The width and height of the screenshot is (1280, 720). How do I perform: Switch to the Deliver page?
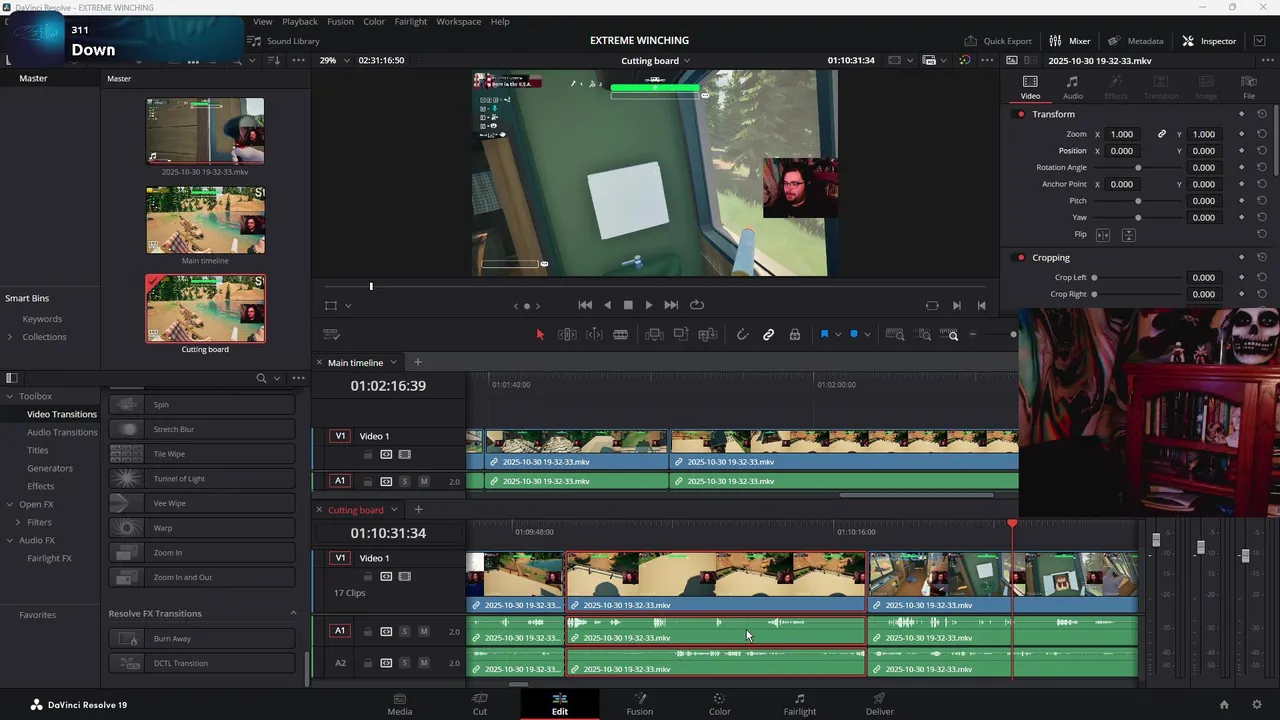[880, 705]
